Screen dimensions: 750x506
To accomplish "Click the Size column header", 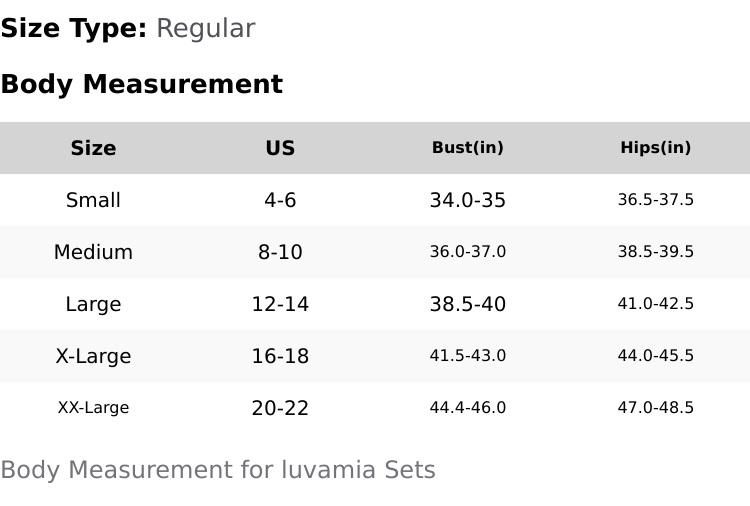I will tap(93, 148).
